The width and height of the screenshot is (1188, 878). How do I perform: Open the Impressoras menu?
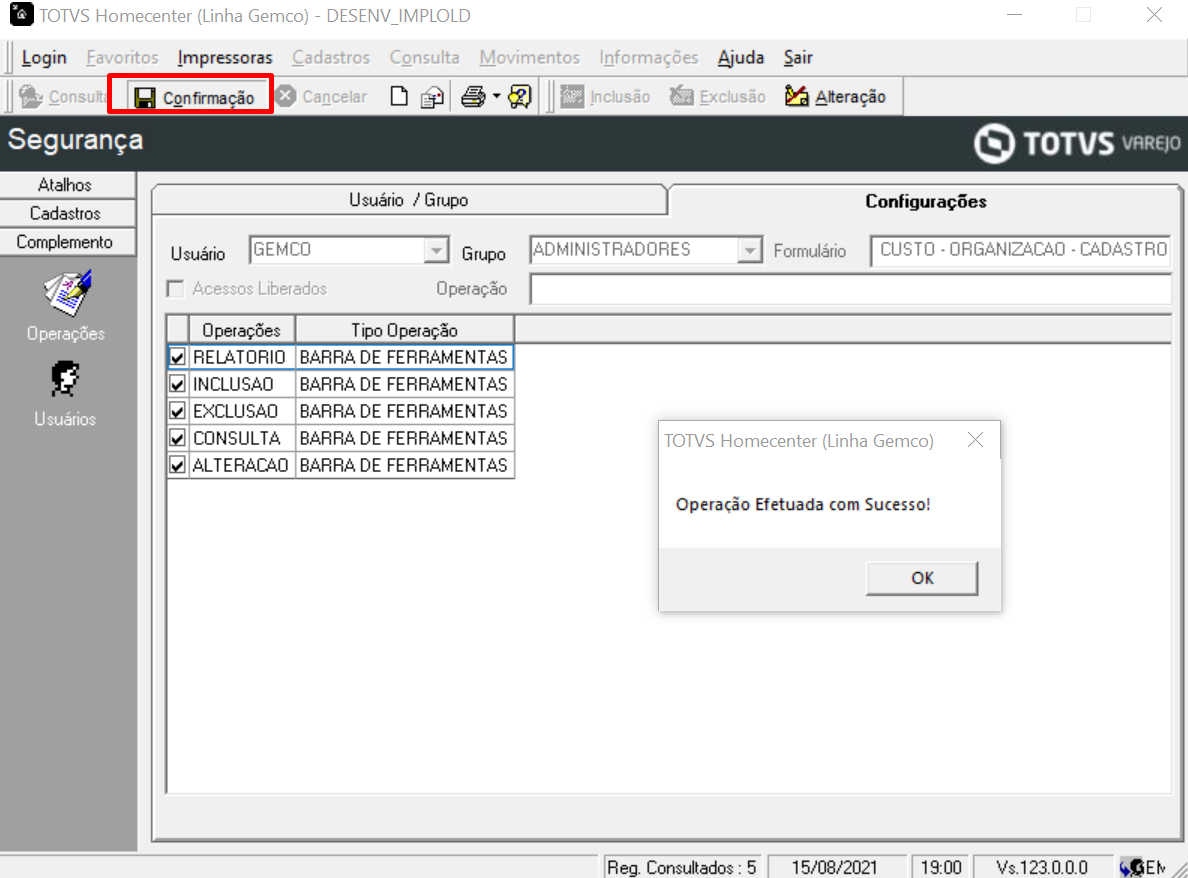pyautogui.click(x=225, y=58)
